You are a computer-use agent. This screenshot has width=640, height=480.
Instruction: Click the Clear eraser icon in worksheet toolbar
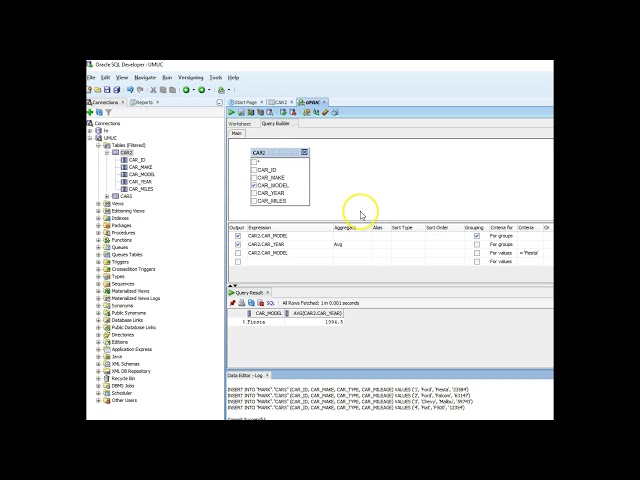coord(325,112)
